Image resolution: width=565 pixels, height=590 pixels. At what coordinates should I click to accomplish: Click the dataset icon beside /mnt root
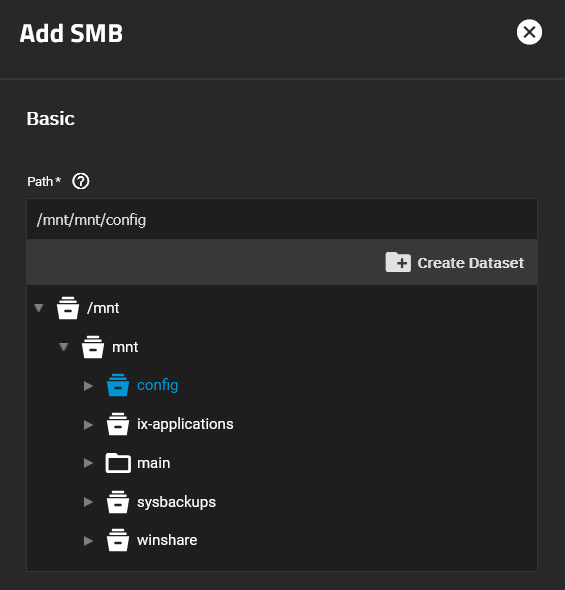[68, 308]
